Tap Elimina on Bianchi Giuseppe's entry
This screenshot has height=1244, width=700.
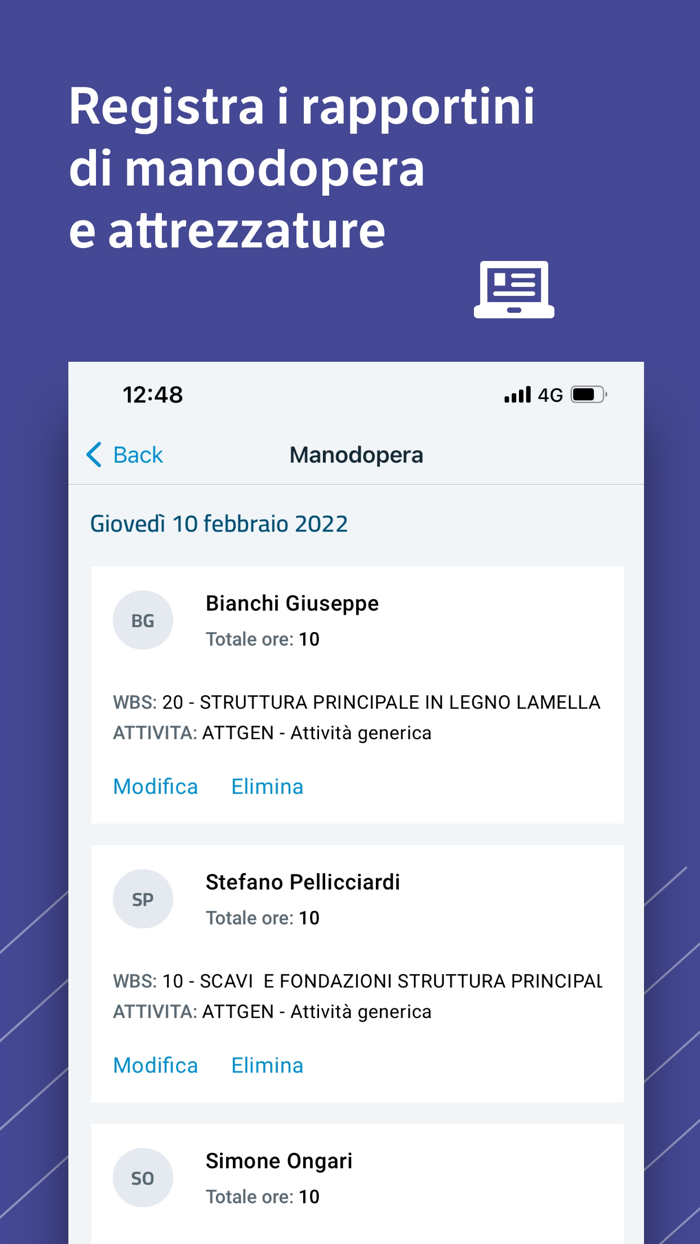267,786
